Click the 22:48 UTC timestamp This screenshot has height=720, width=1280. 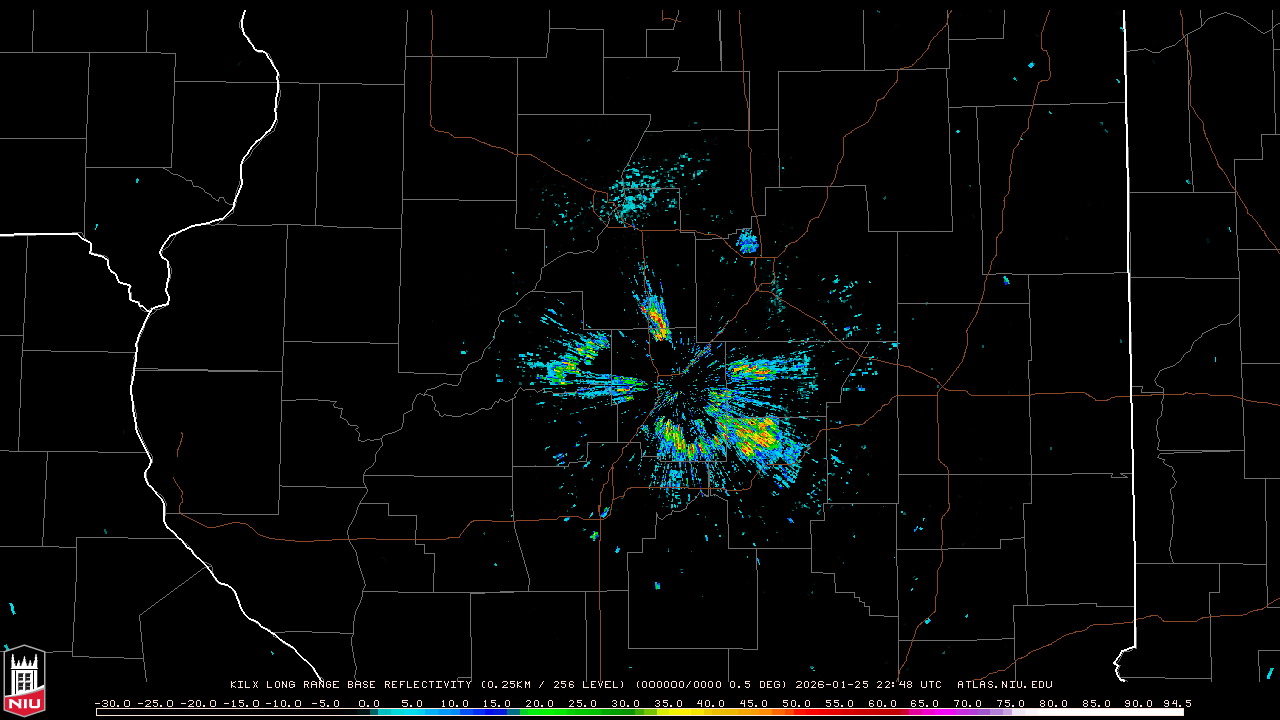[911, 684]
